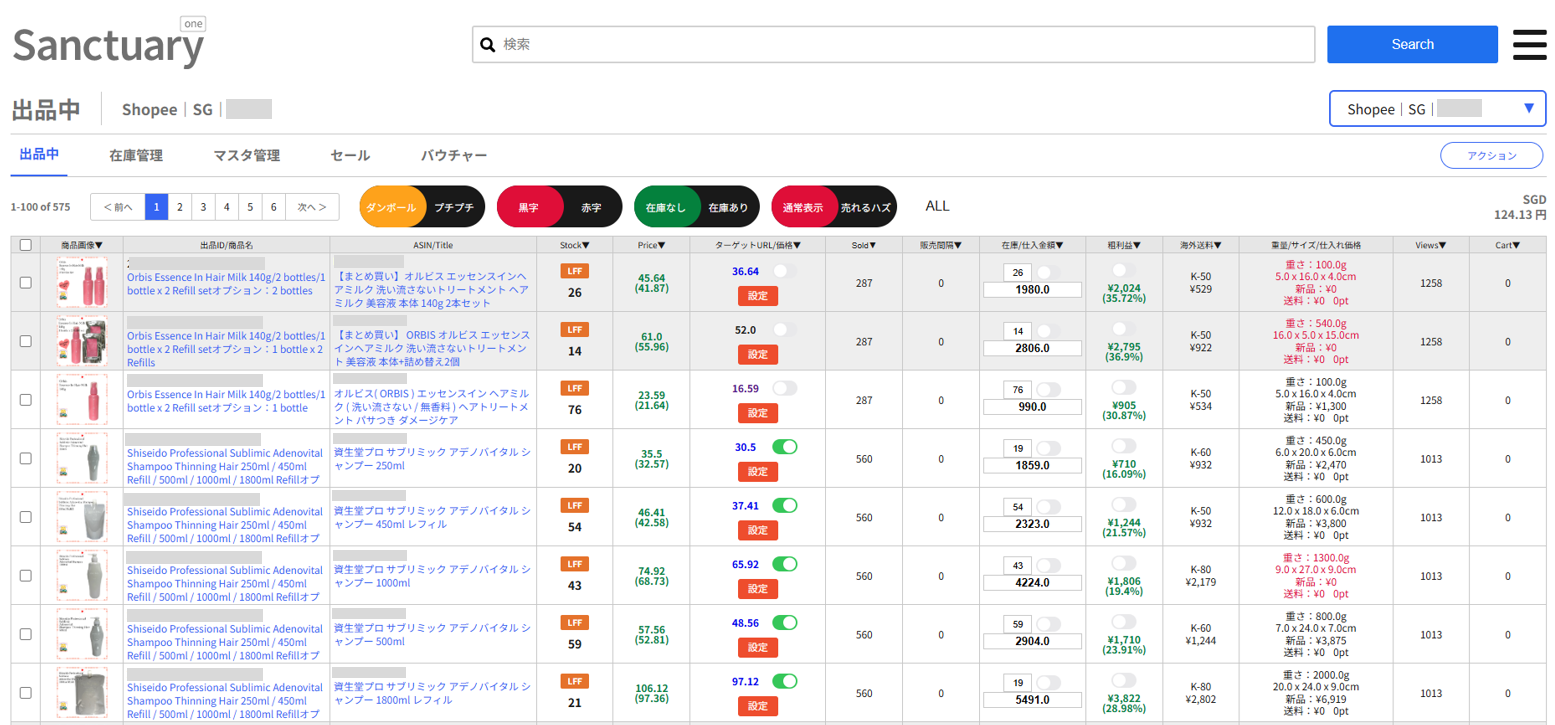This screenshot has height=725, width=1555.
Task: Click the アクション button
Action: point(1491,156)
